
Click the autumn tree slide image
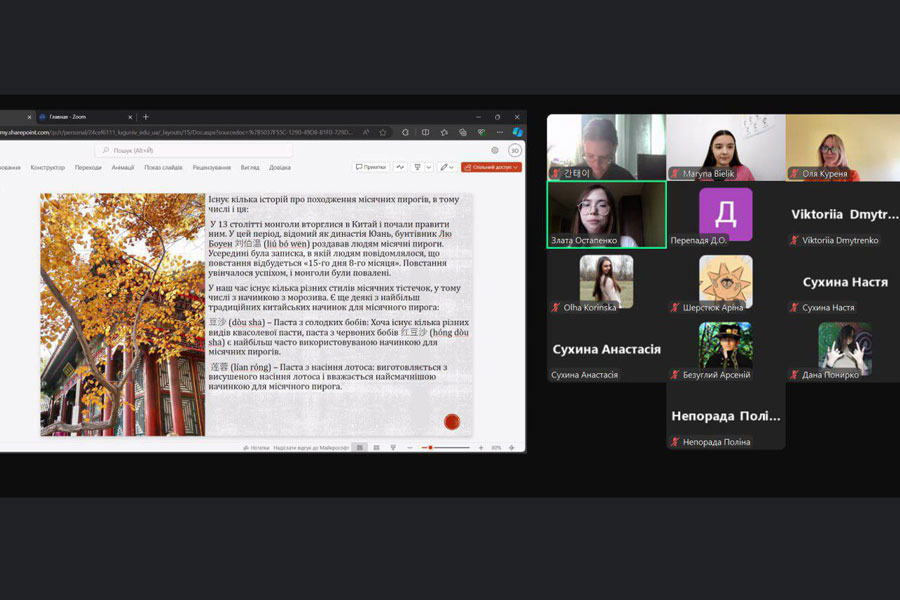pyautogui.click(x=122, y=315)
